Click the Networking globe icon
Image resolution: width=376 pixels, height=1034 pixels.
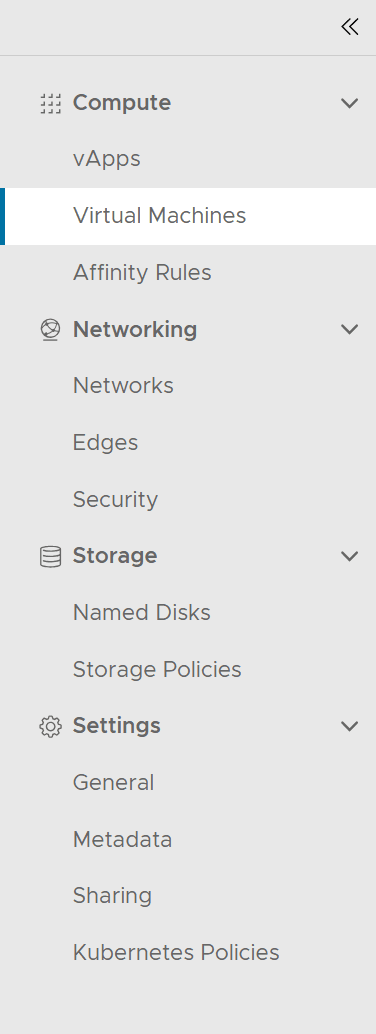click(x=50, y=330)
